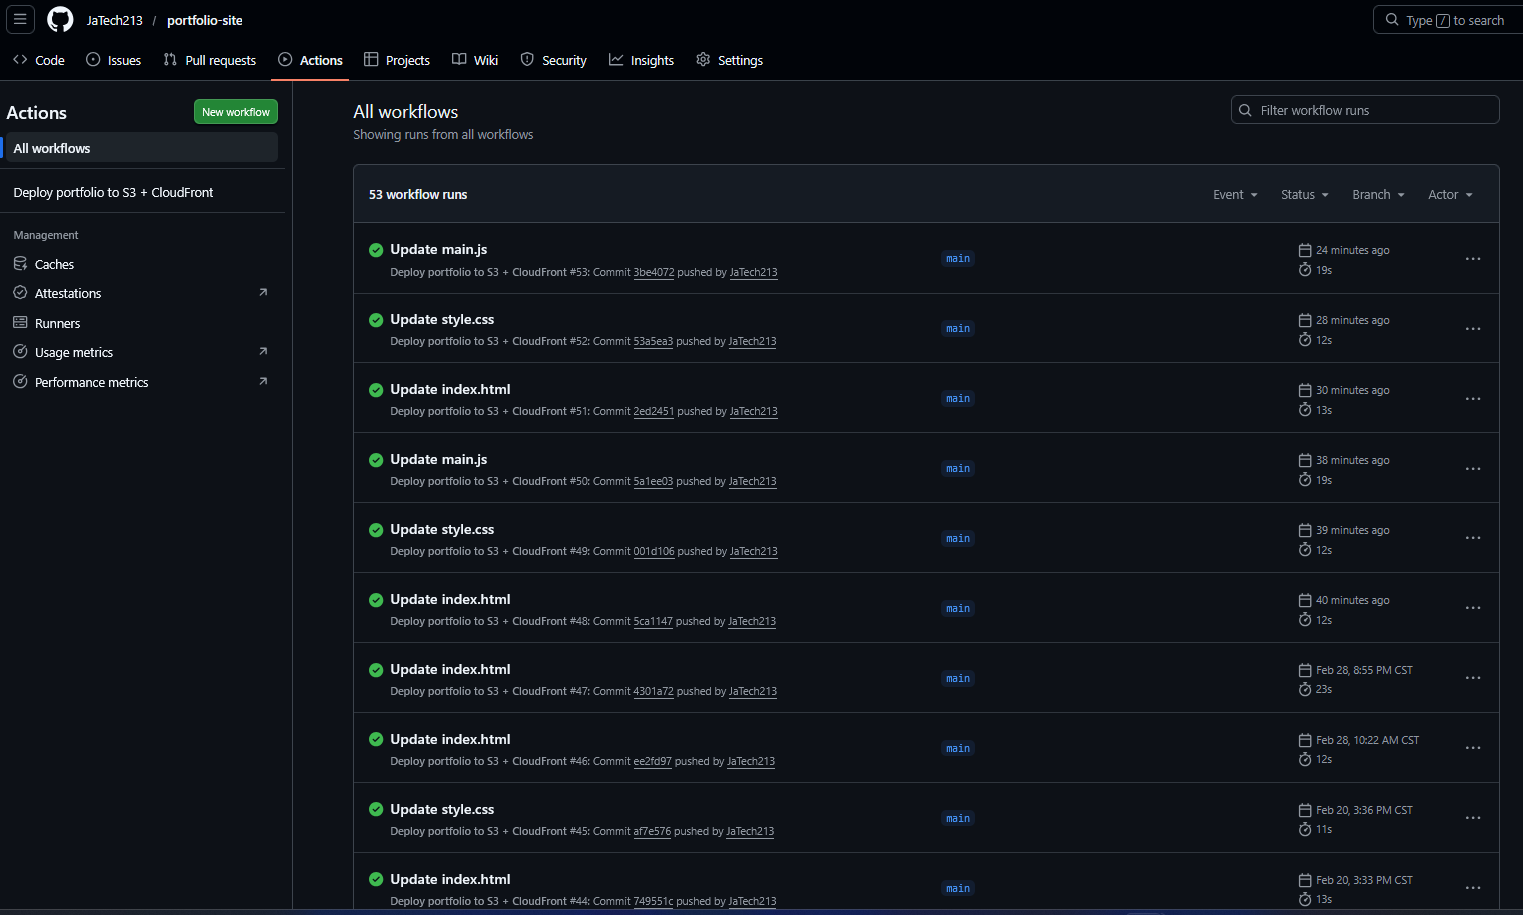Switch to the Pull requests tab
1523x915 pixels.
pos(209,60)
